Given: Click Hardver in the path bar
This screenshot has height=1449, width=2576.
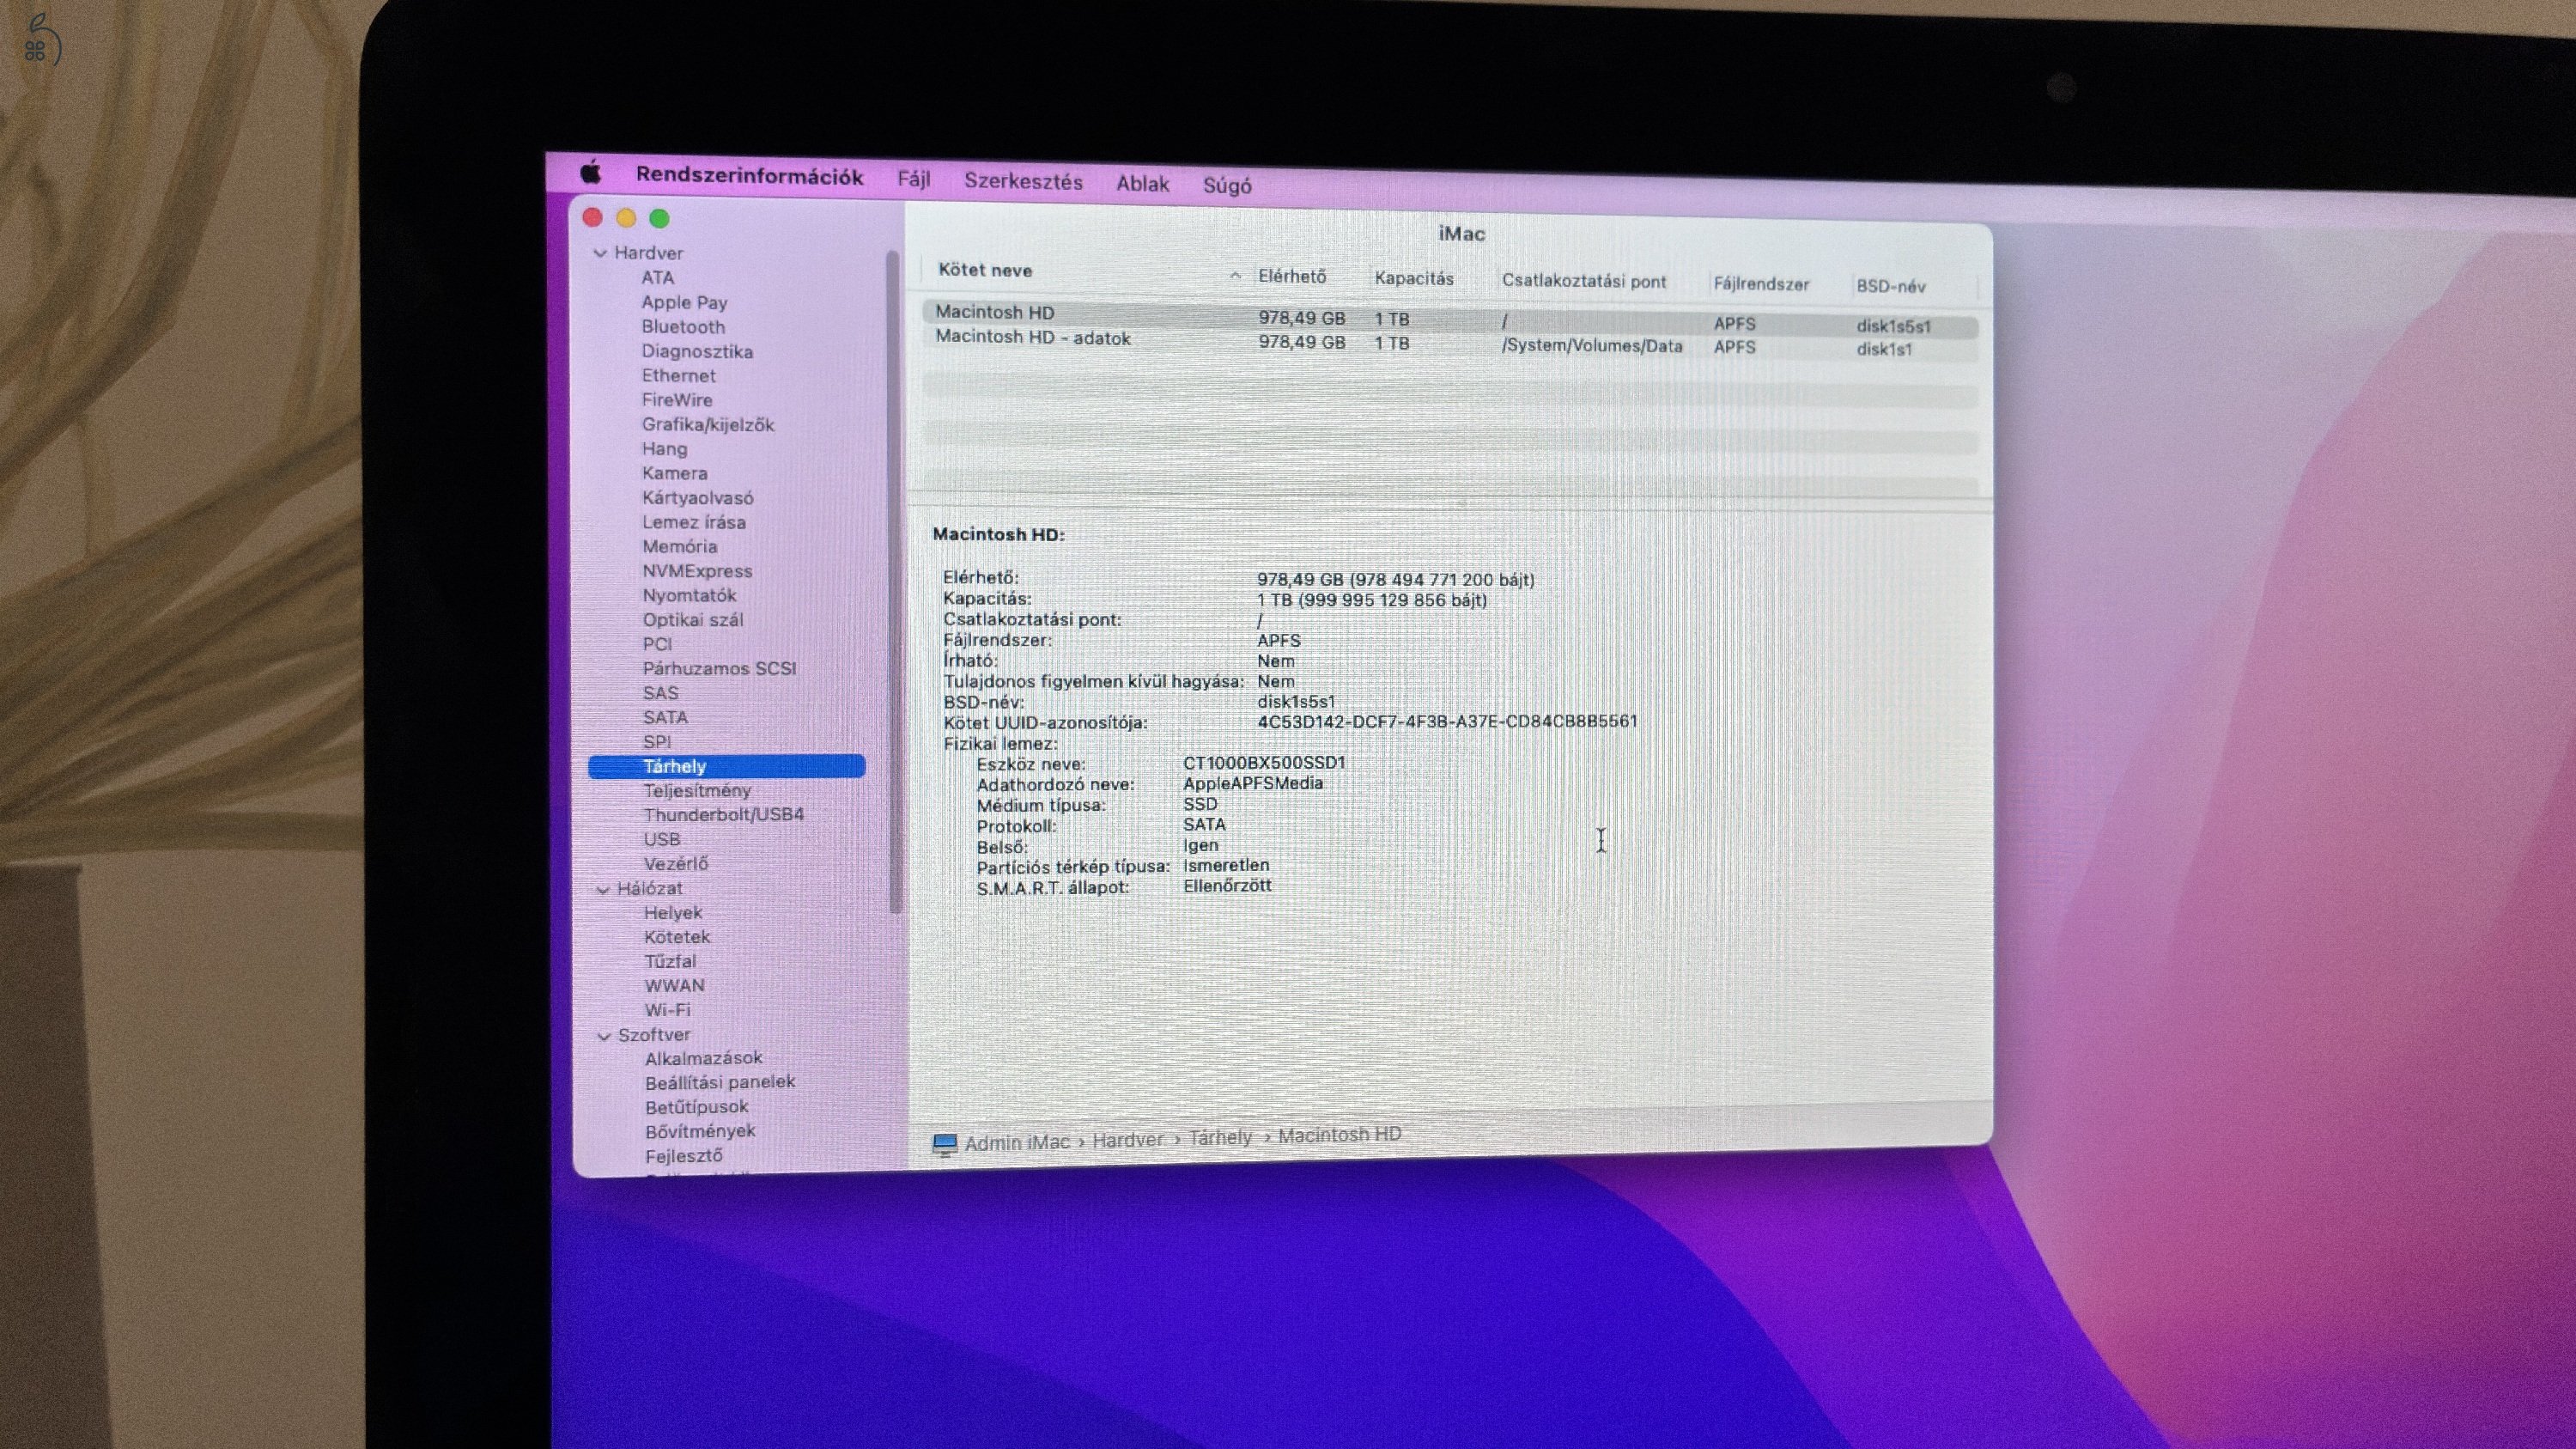Looking at the screenshot, I should [1127, 1140].
